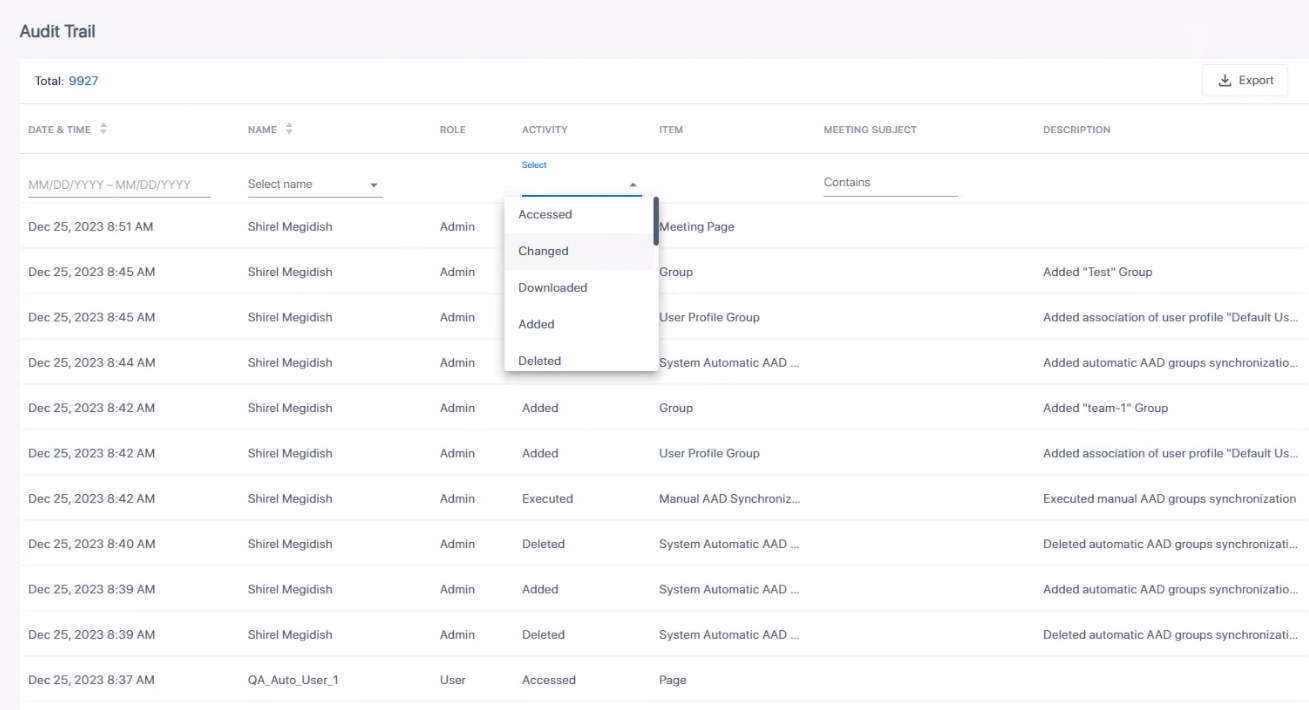Click the Meeting Page item cell
Screen dimensions: 1309x710
(698, 227)
